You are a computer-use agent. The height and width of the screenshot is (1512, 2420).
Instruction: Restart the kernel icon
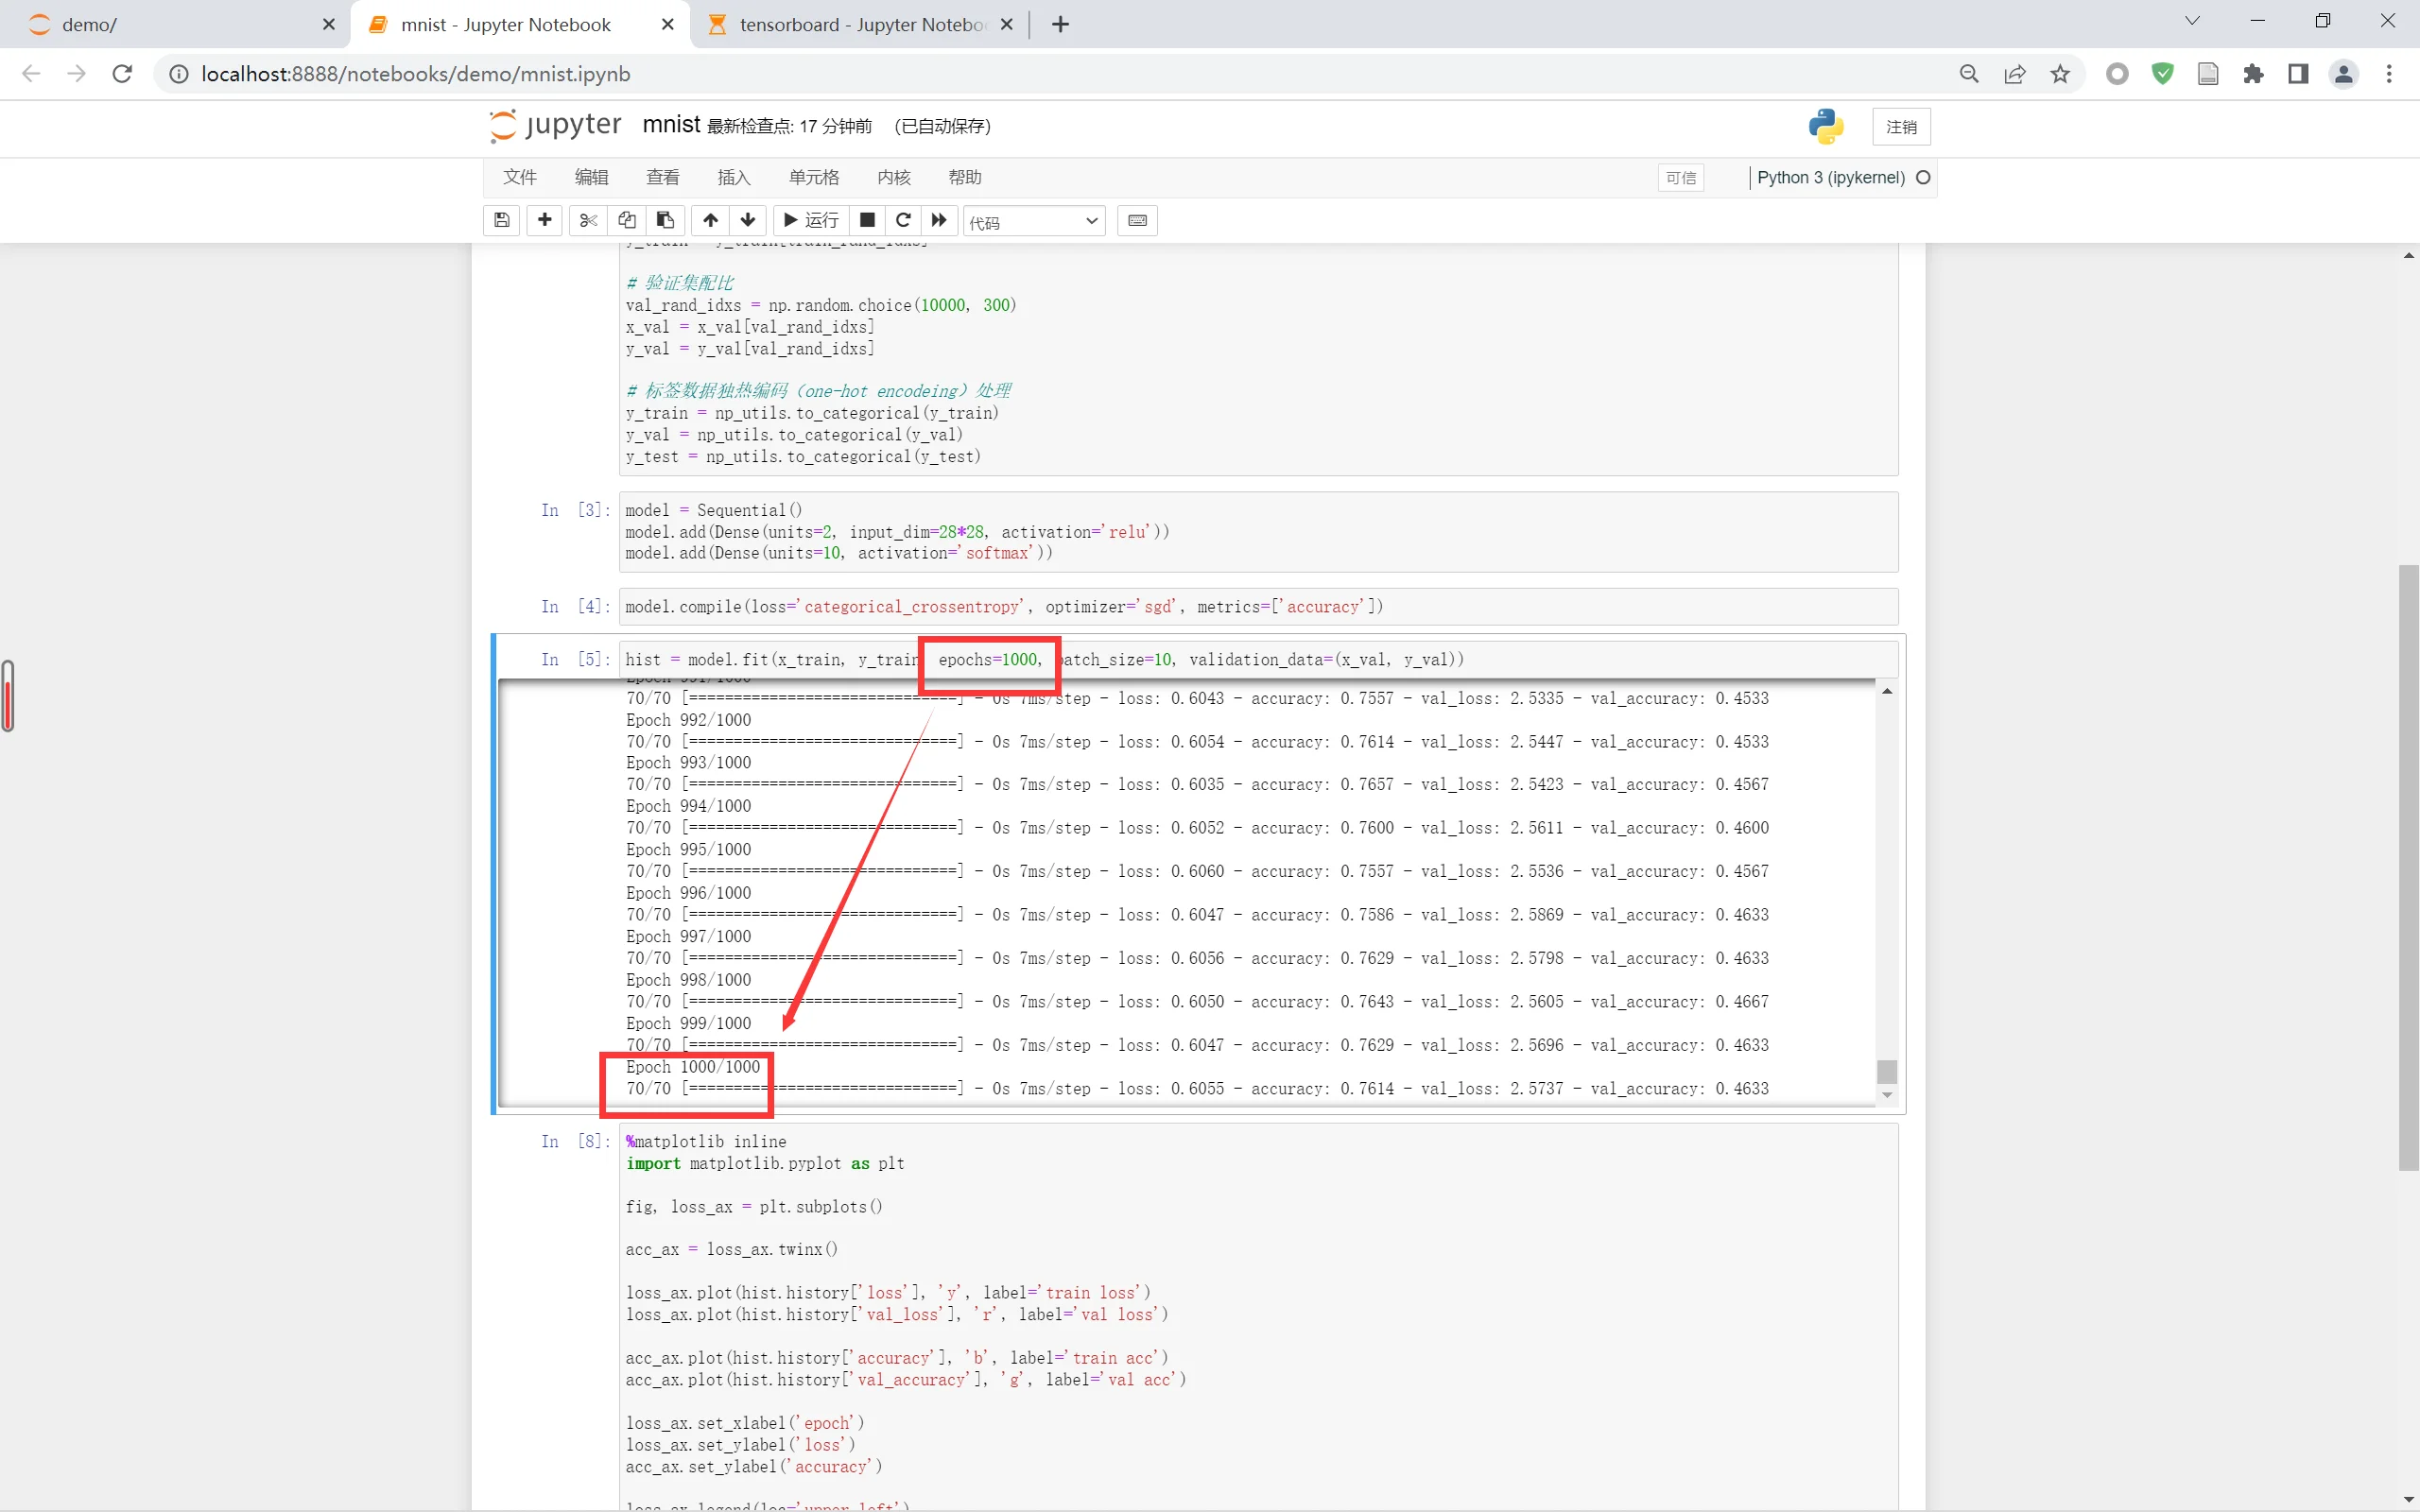903,220
